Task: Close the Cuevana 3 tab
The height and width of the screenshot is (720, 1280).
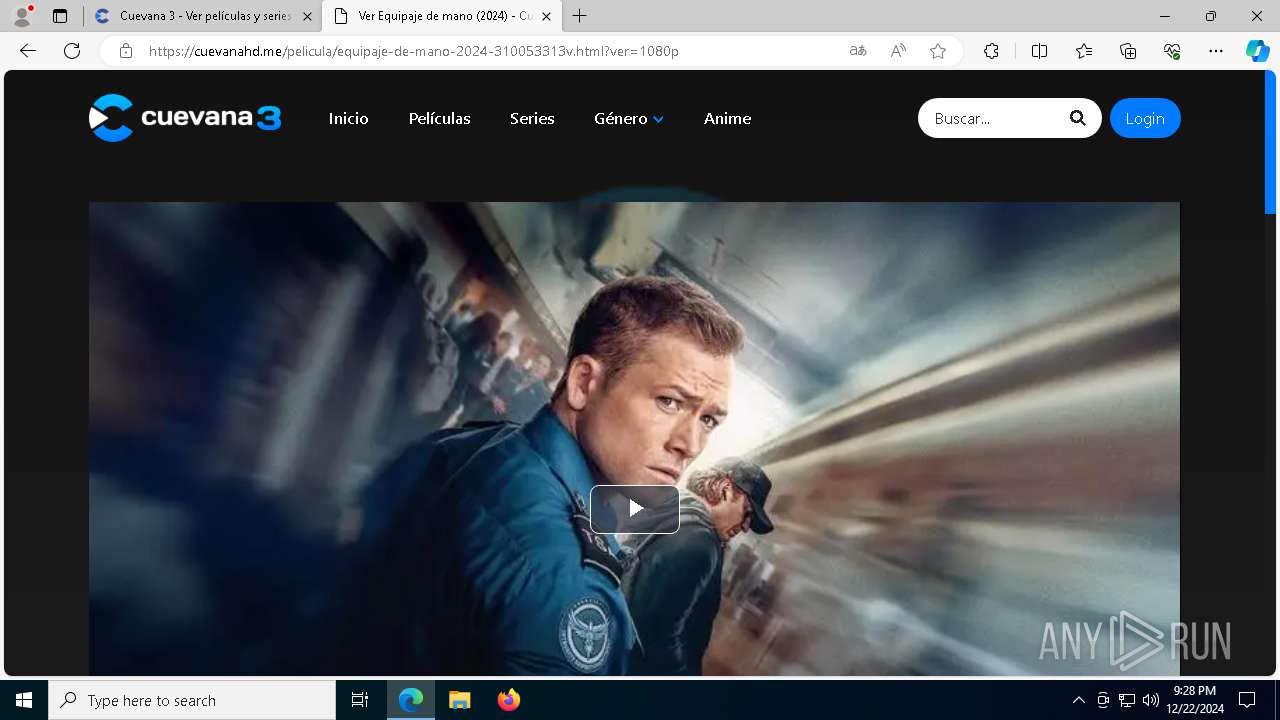Action: point(307,16)
